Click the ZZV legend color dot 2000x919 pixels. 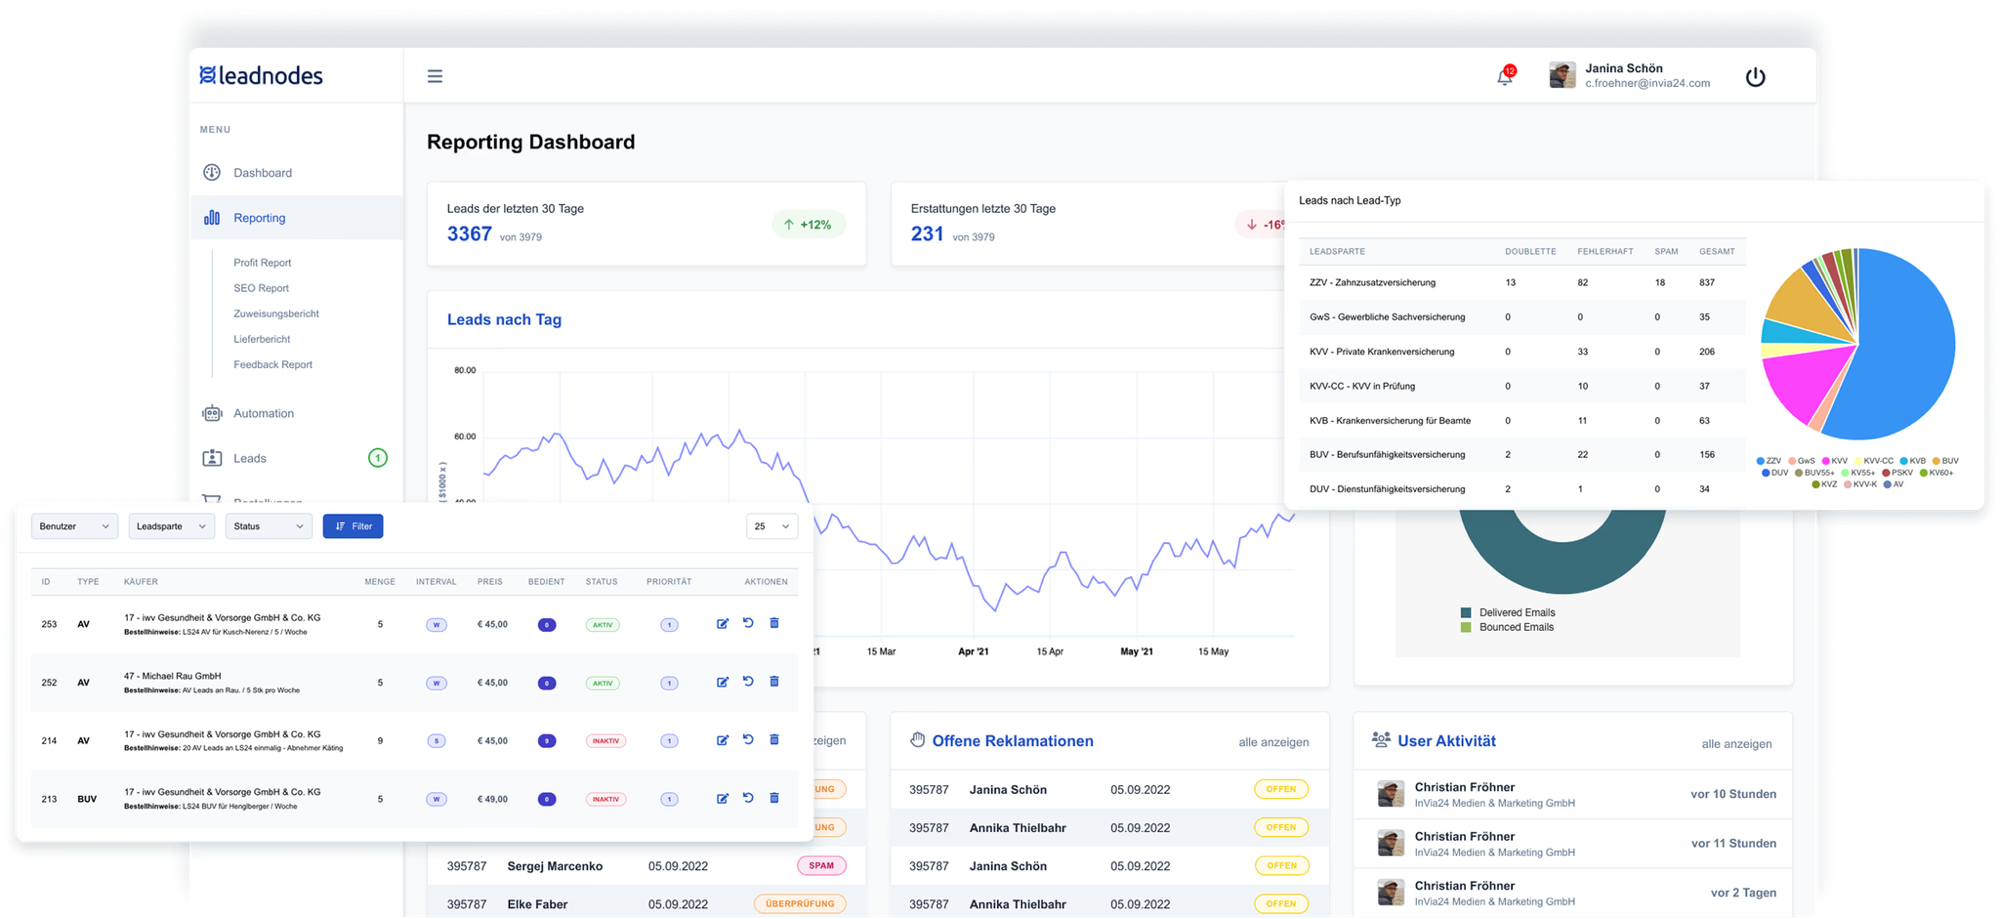[1760, 461]
